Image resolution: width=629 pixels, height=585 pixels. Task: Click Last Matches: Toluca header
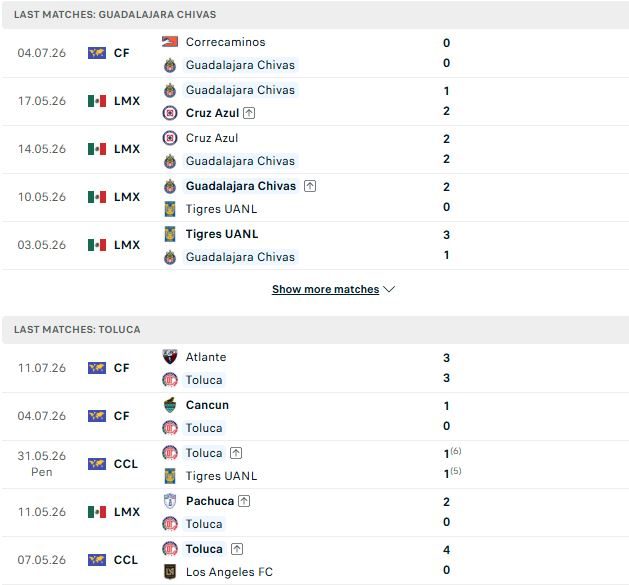pyautogui.click(x=77, y=330)
